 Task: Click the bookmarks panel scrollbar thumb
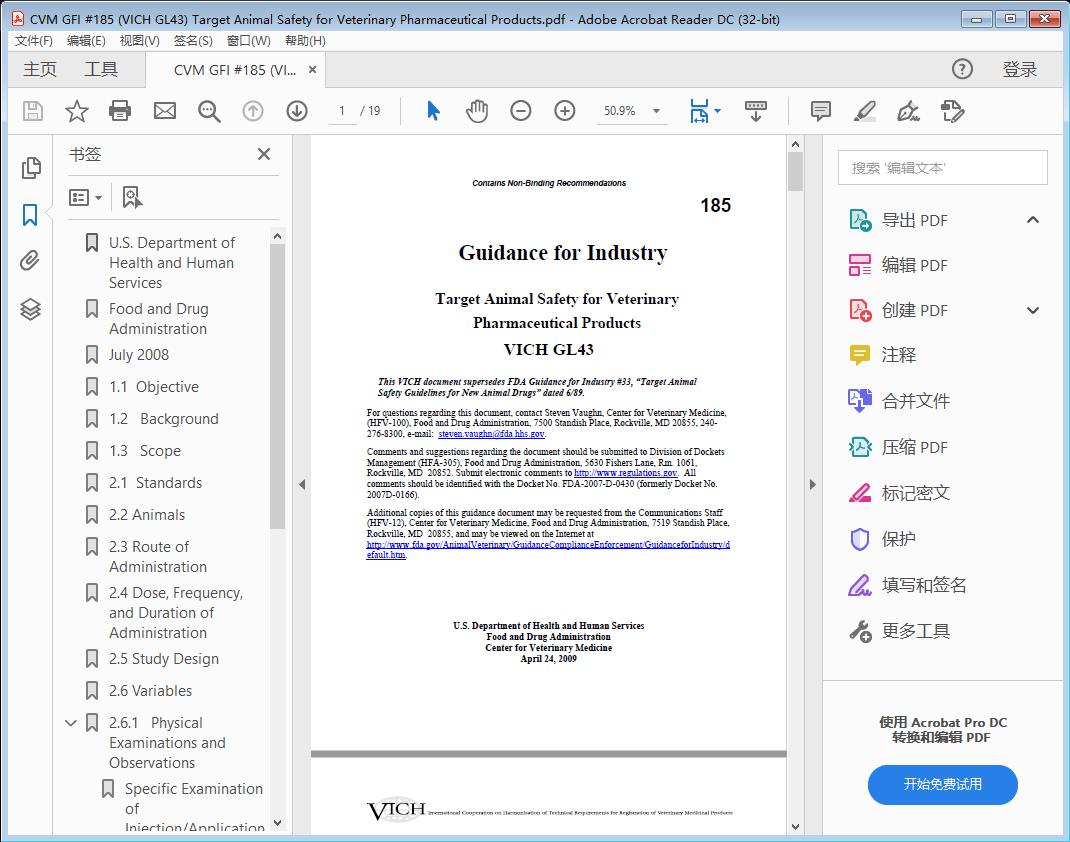pyautogui.click(x=277, y=387)
